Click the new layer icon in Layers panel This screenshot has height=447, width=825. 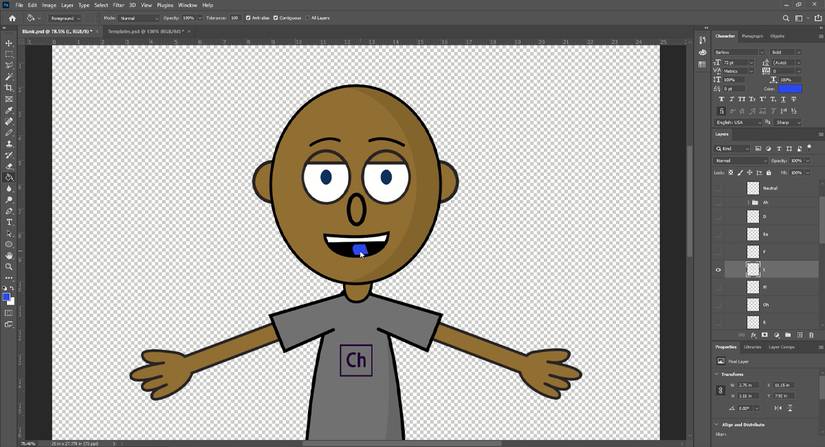pos(799,335)
